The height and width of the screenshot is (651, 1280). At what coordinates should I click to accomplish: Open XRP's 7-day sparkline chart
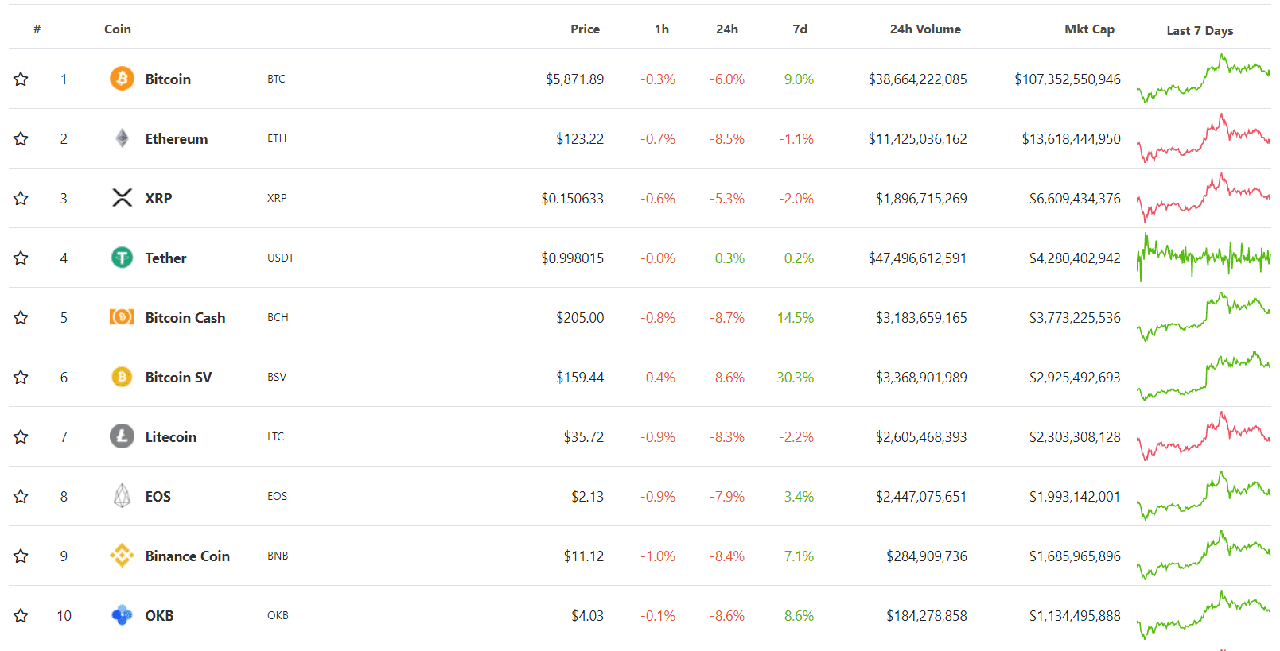(x=1203, y=198)
